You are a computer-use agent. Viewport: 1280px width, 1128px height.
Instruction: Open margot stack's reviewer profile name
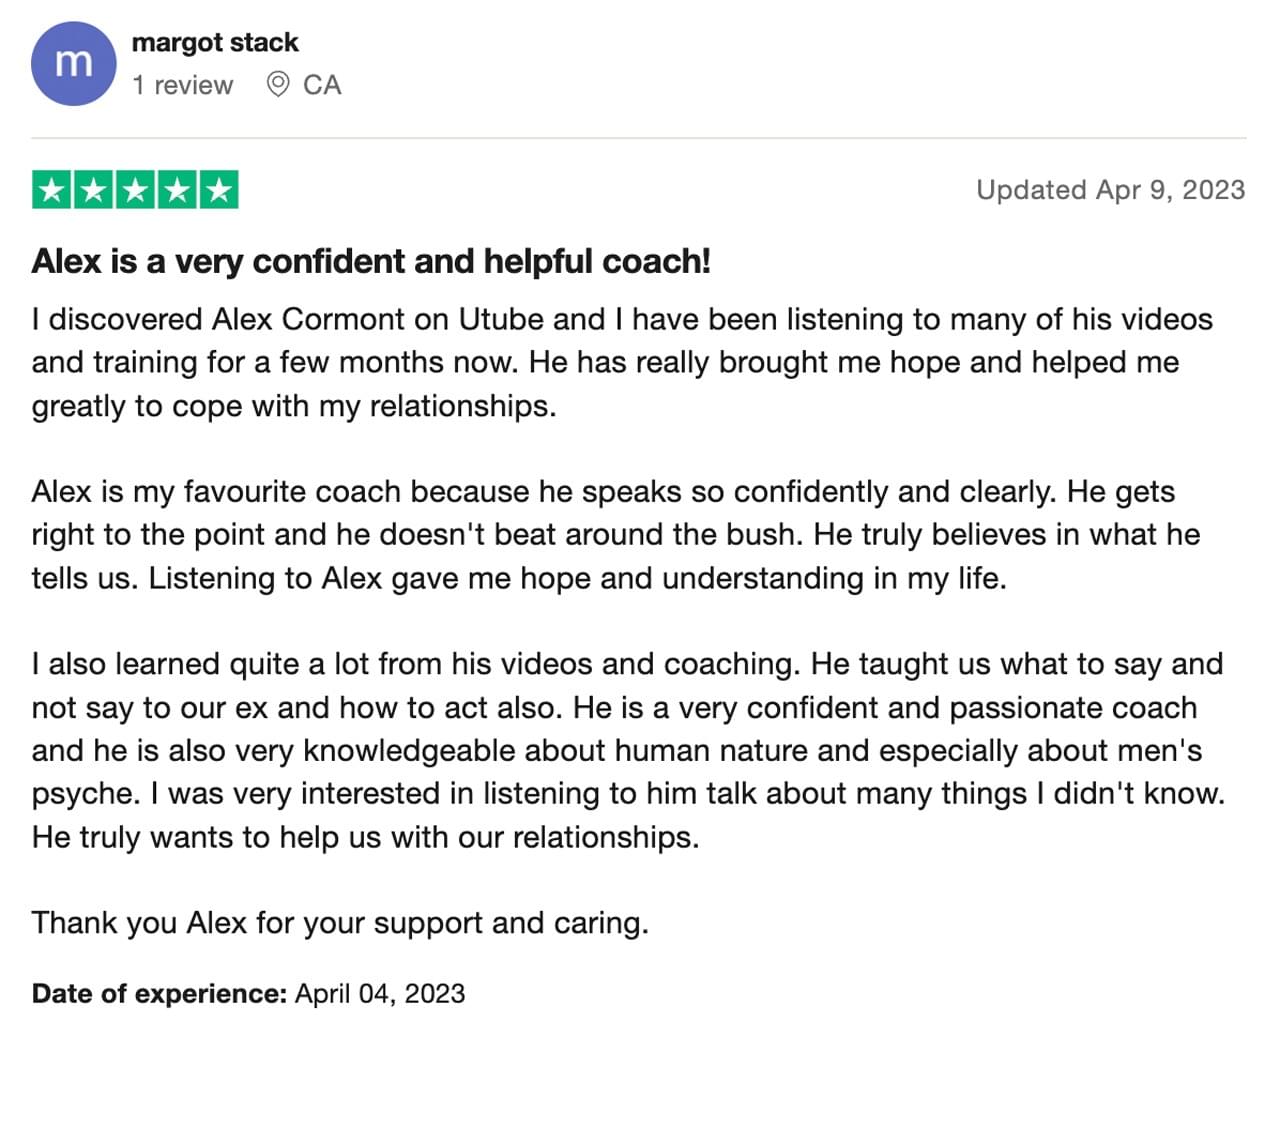pyautogui.click(x=215, y=42)
